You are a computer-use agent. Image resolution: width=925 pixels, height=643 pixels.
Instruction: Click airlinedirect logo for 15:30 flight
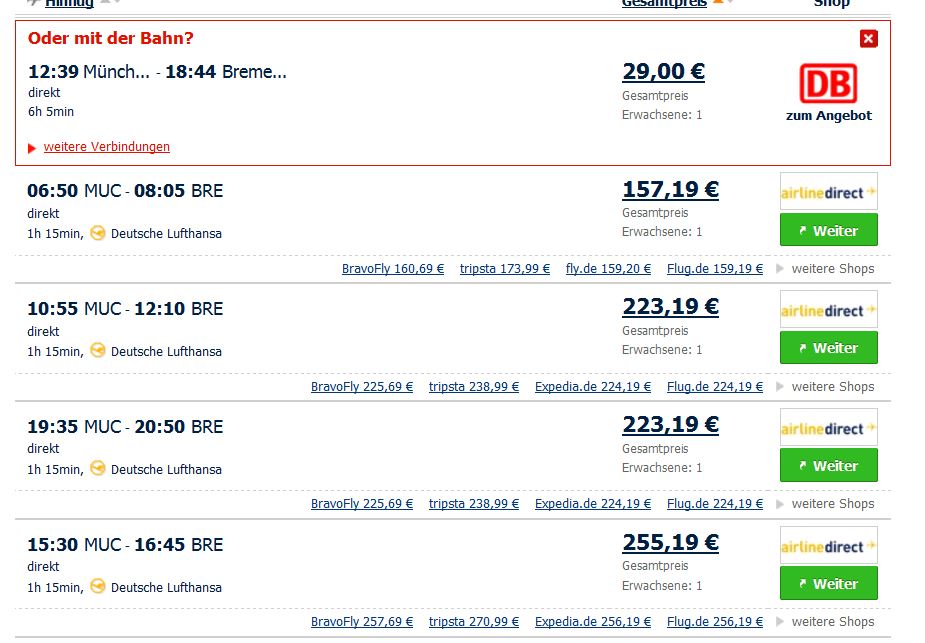click(x=828, y=546)
